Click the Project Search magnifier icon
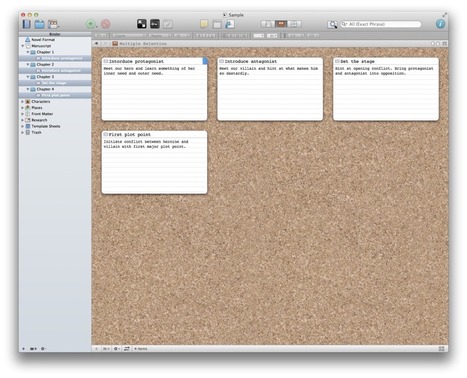Screen dimensions: 467x378 pyautogui.click(x=332, y=24)
